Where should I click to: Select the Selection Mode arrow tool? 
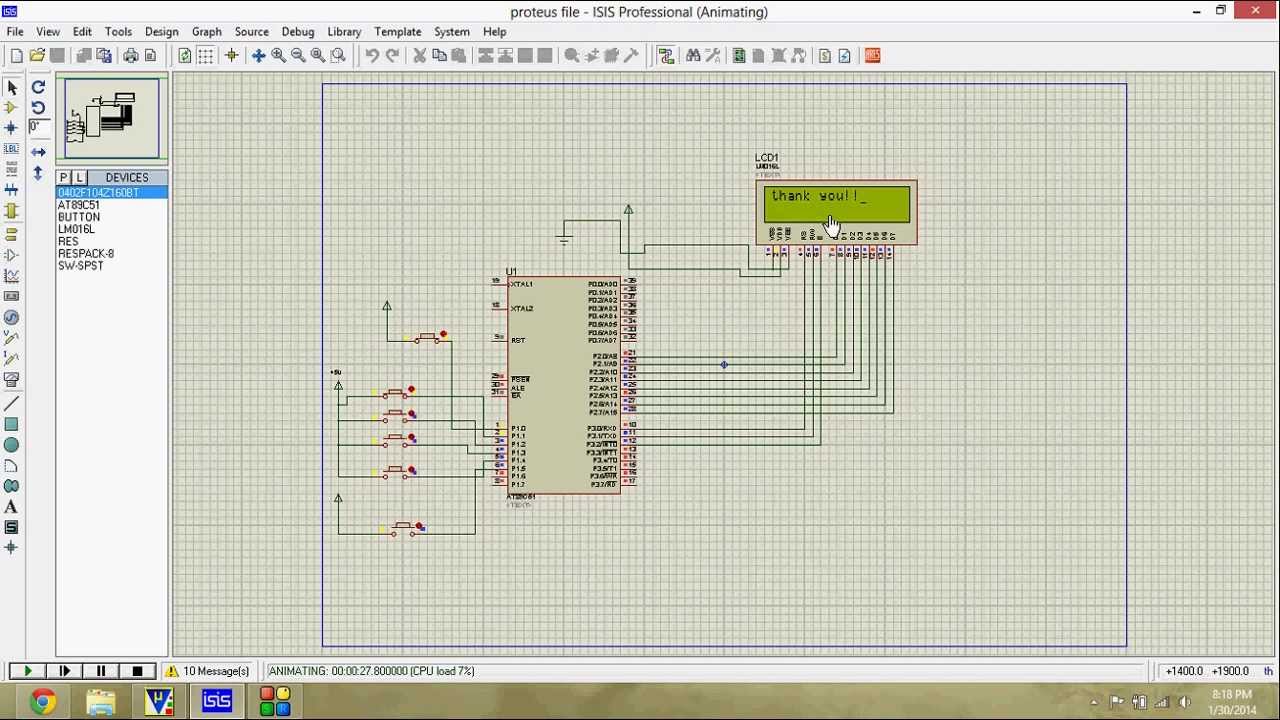[x=11, y=87]
